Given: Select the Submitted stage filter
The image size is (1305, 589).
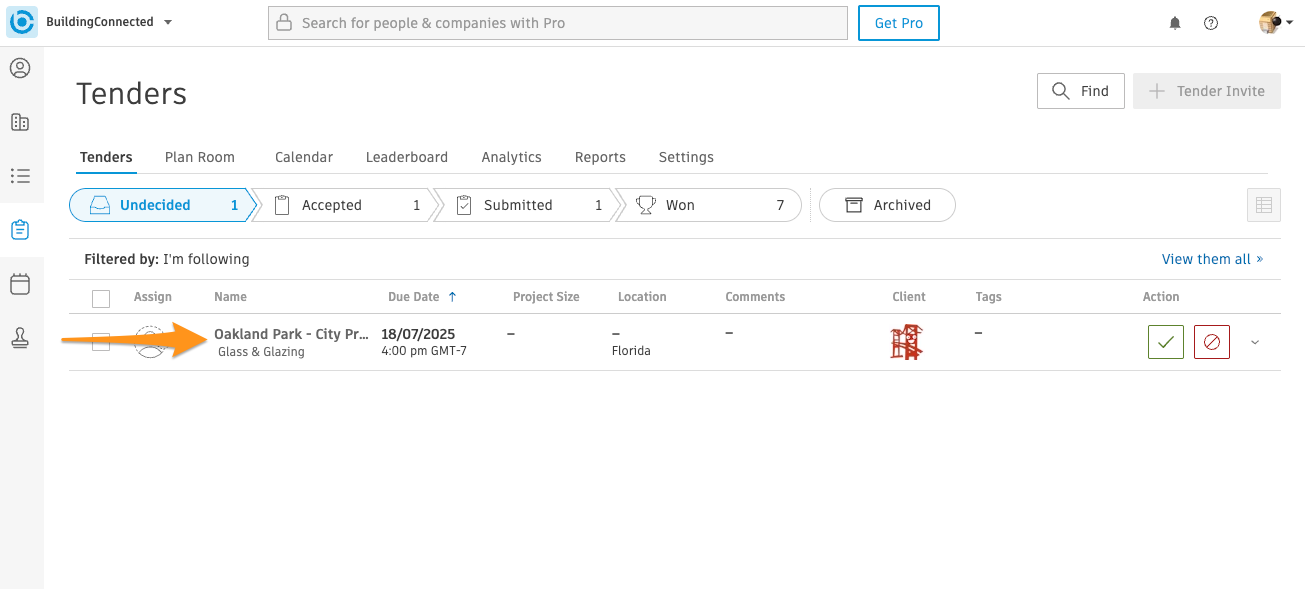Looking at the screenshot, I should (526, 205).
